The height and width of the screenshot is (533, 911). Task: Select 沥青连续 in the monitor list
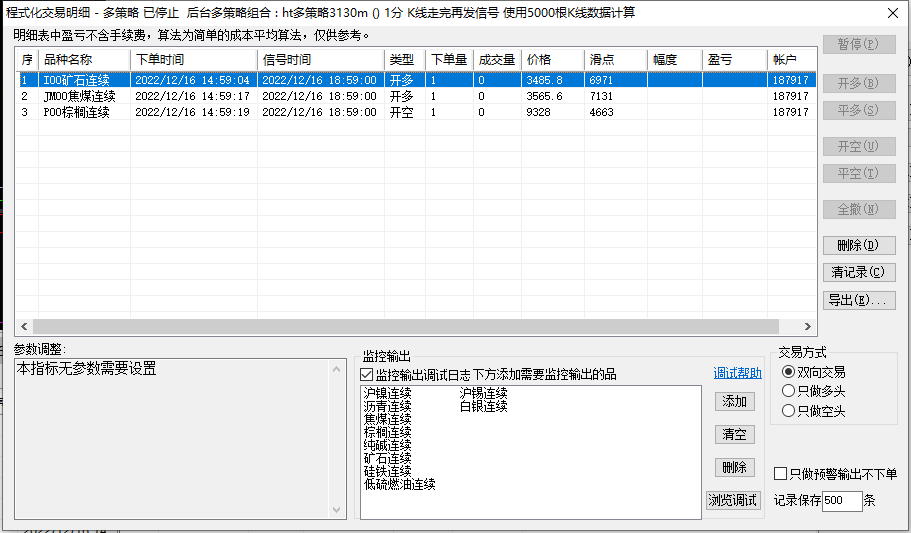[388, 406]
